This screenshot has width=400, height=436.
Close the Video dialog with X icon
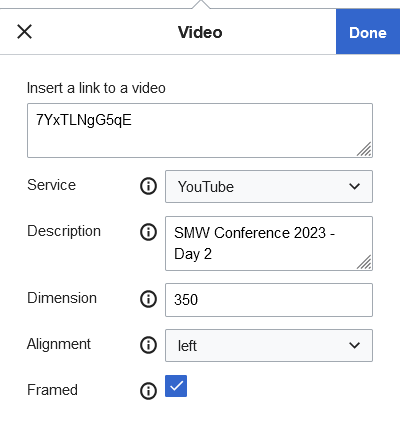[x=24, y=32]
